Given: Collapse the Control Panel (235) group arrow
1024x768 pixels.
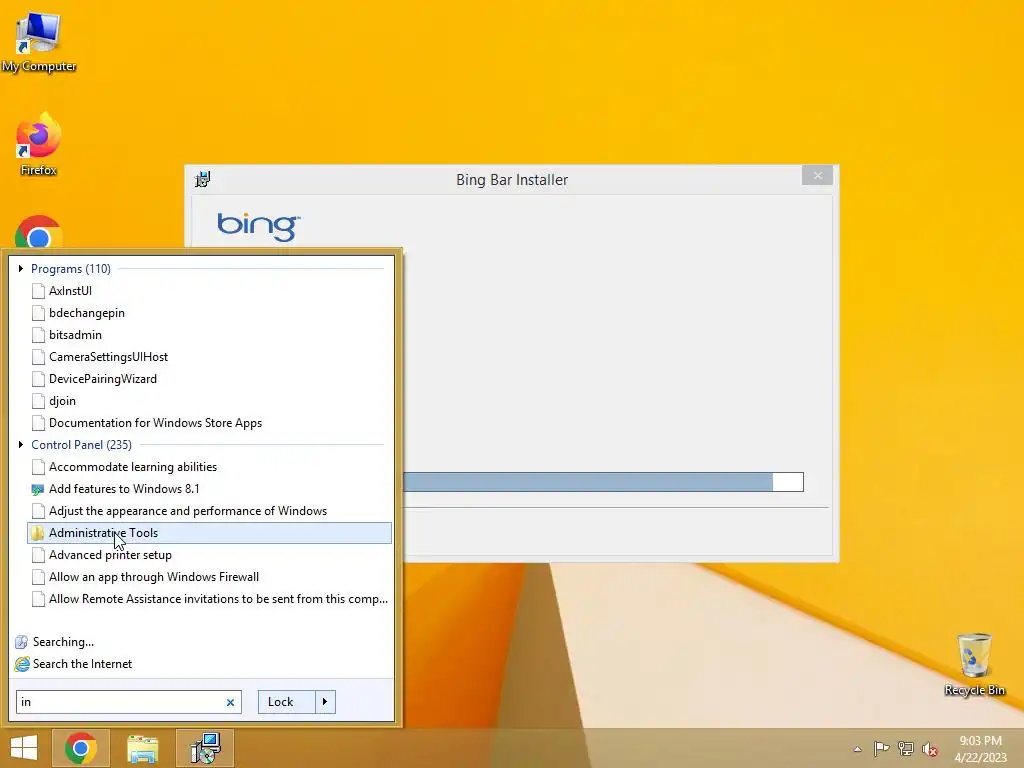Looking at the screenshot, I should 21,445.
